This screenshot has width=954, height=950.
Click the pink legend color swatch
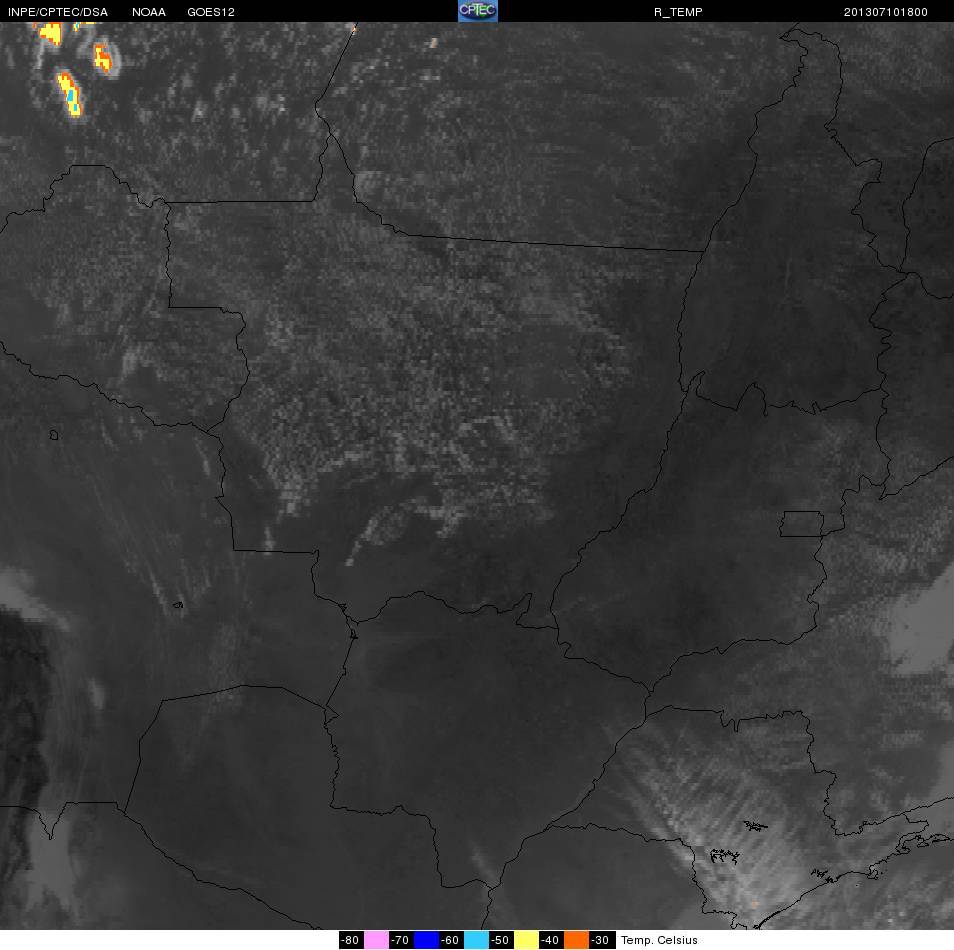click(x=377, y=940)
